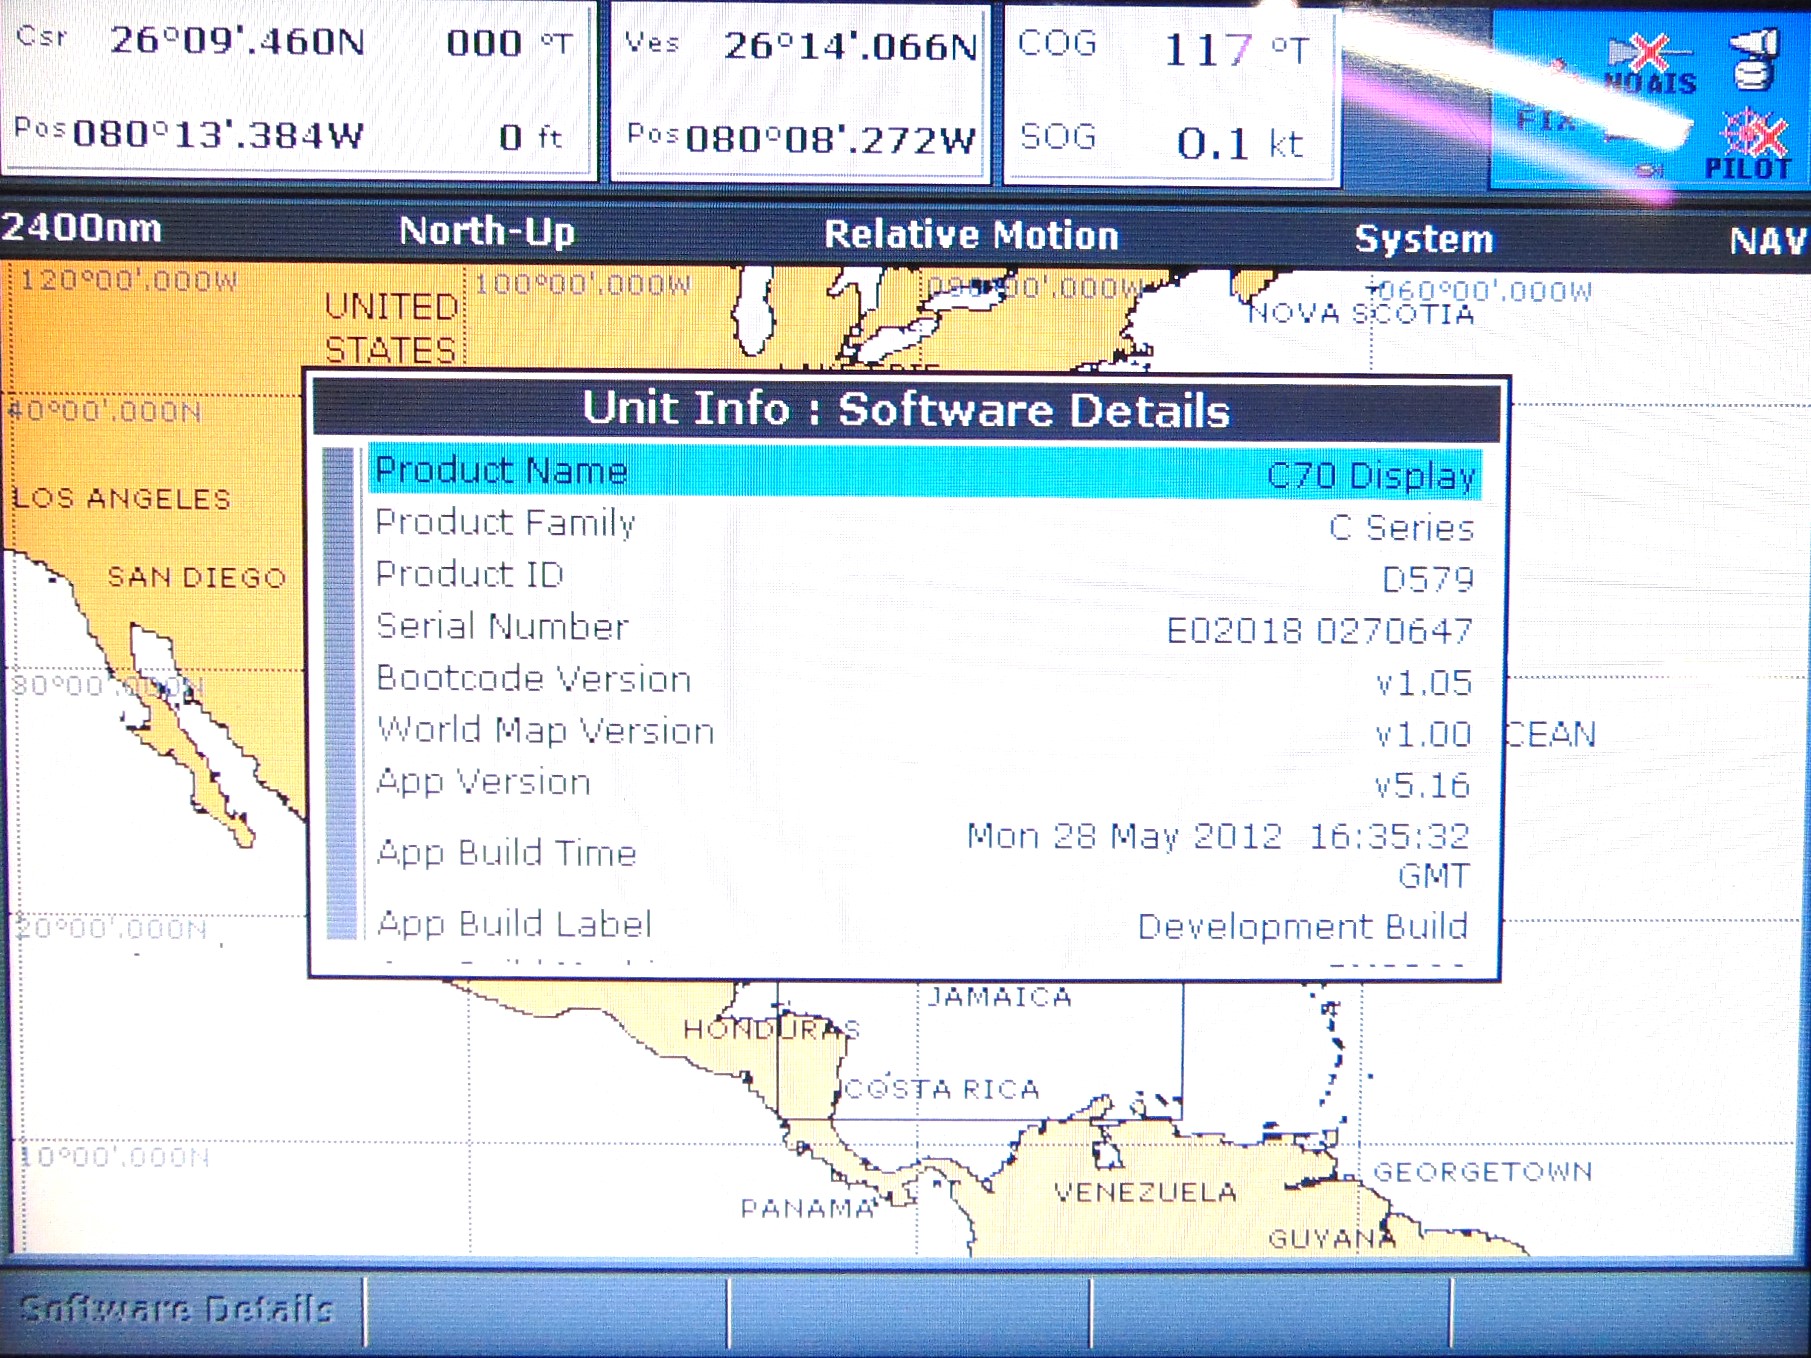Image resolution: width=1811 pixels, height=1358 pixels.
Task: Select the App Version row
Action: pyautogui.click(x=924, y=783)
